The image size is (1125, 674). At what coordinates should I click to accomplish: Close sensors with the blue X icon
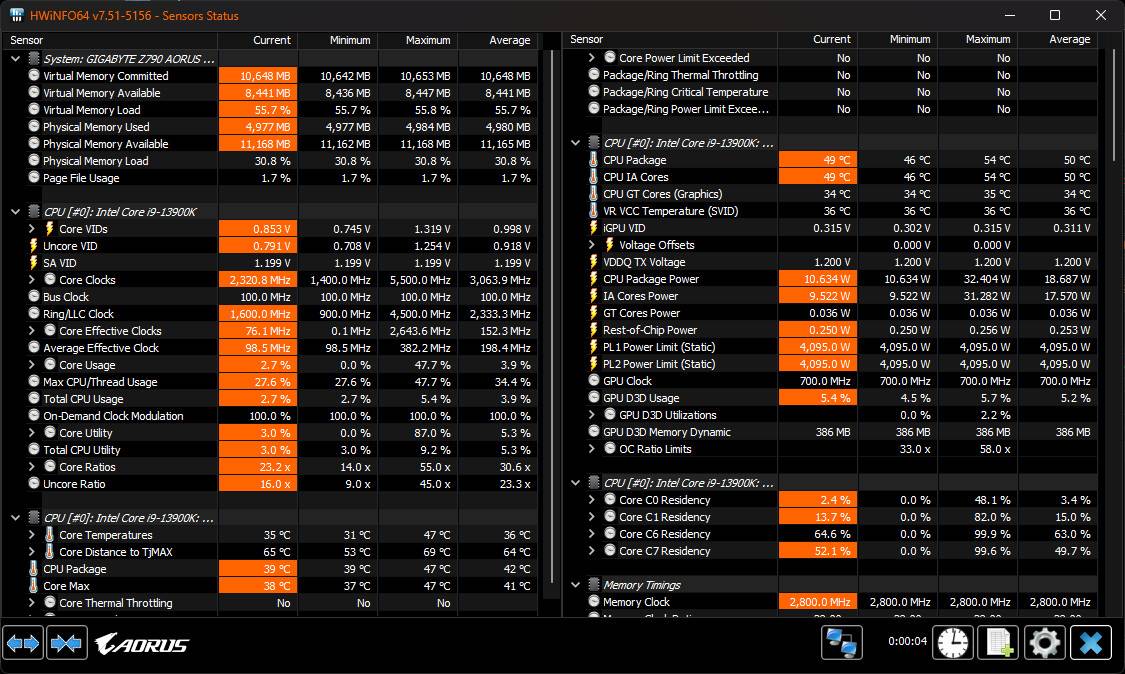point(1091,643)
